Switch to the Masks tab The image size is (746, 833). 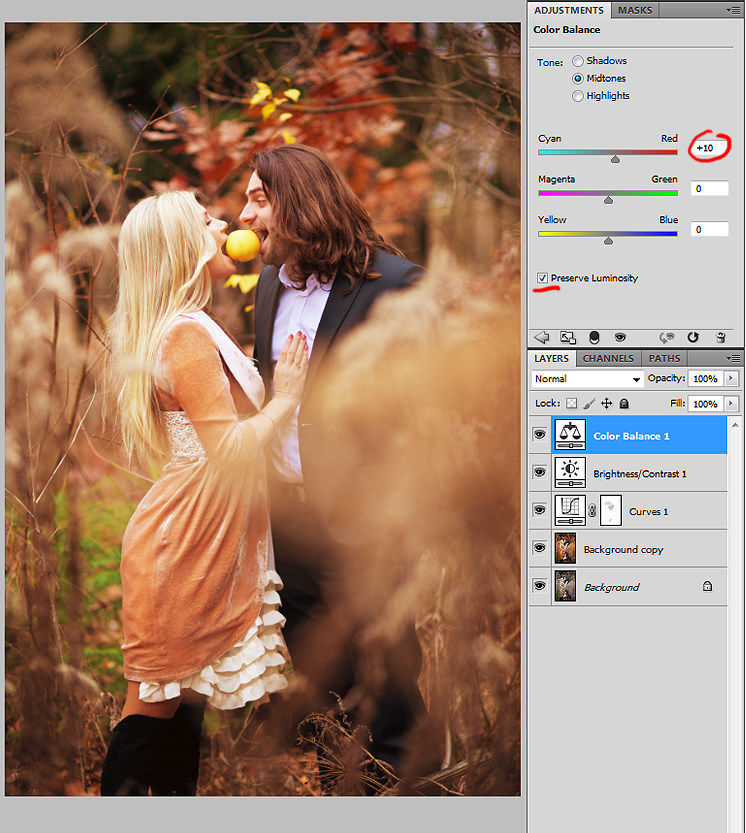point(635,10)
